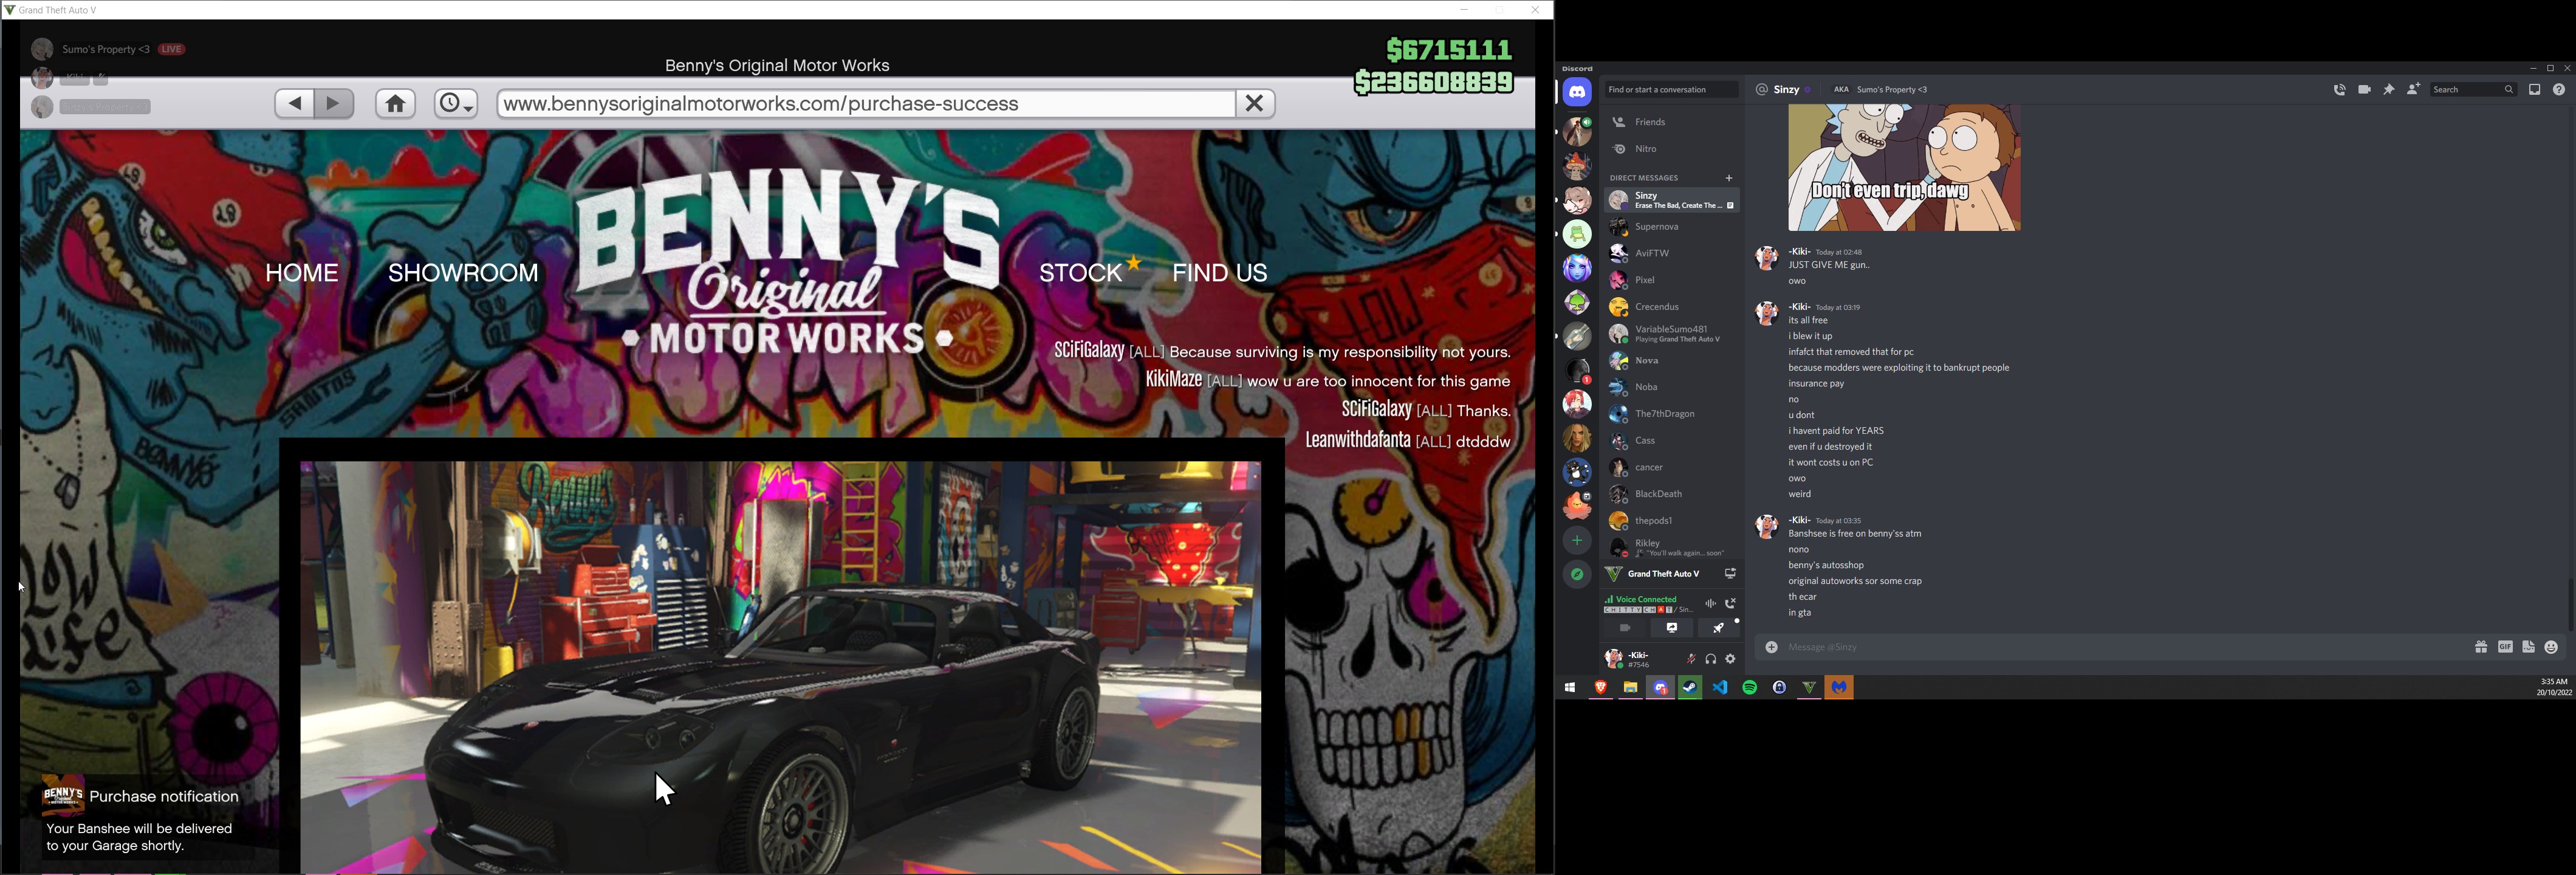The height and width of the screenshot is (875, 2576).
Task: Open the Nitro gift button
Action: tap(2481, 648)
